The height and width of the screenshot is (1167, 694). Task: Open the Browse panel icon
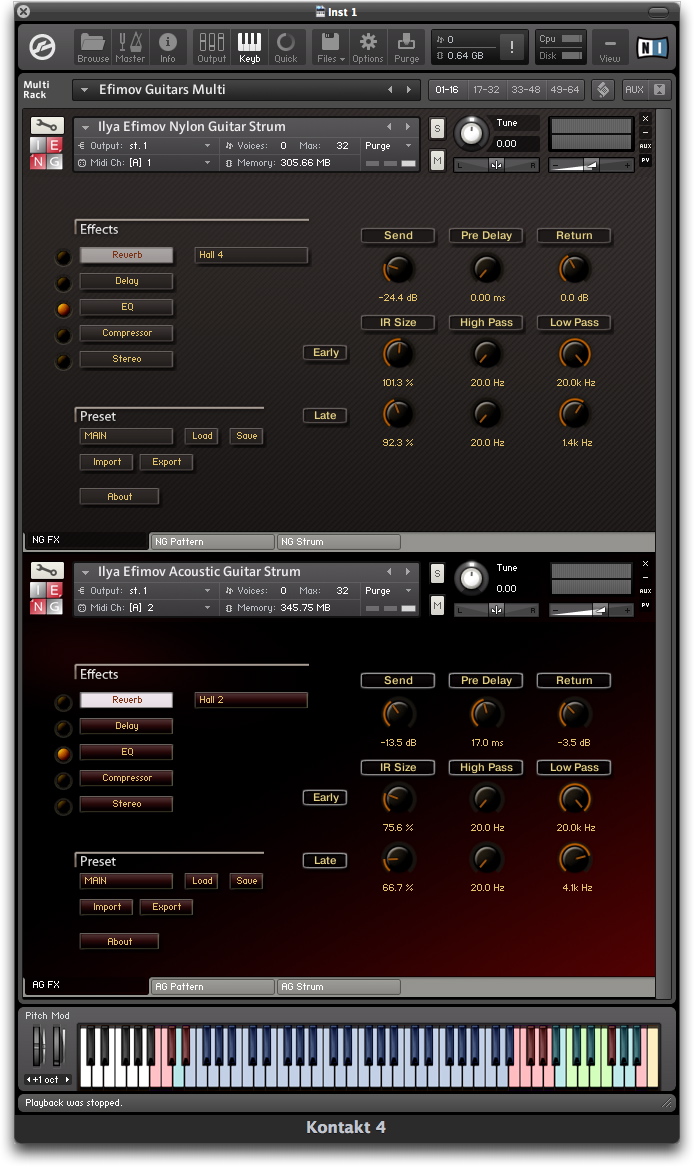click(x=93, y=48)
